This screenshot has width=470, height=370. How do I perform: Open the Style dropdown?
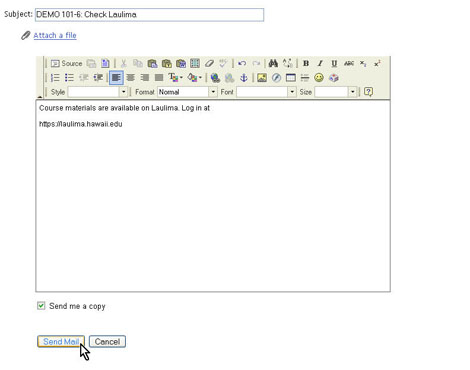97,92
